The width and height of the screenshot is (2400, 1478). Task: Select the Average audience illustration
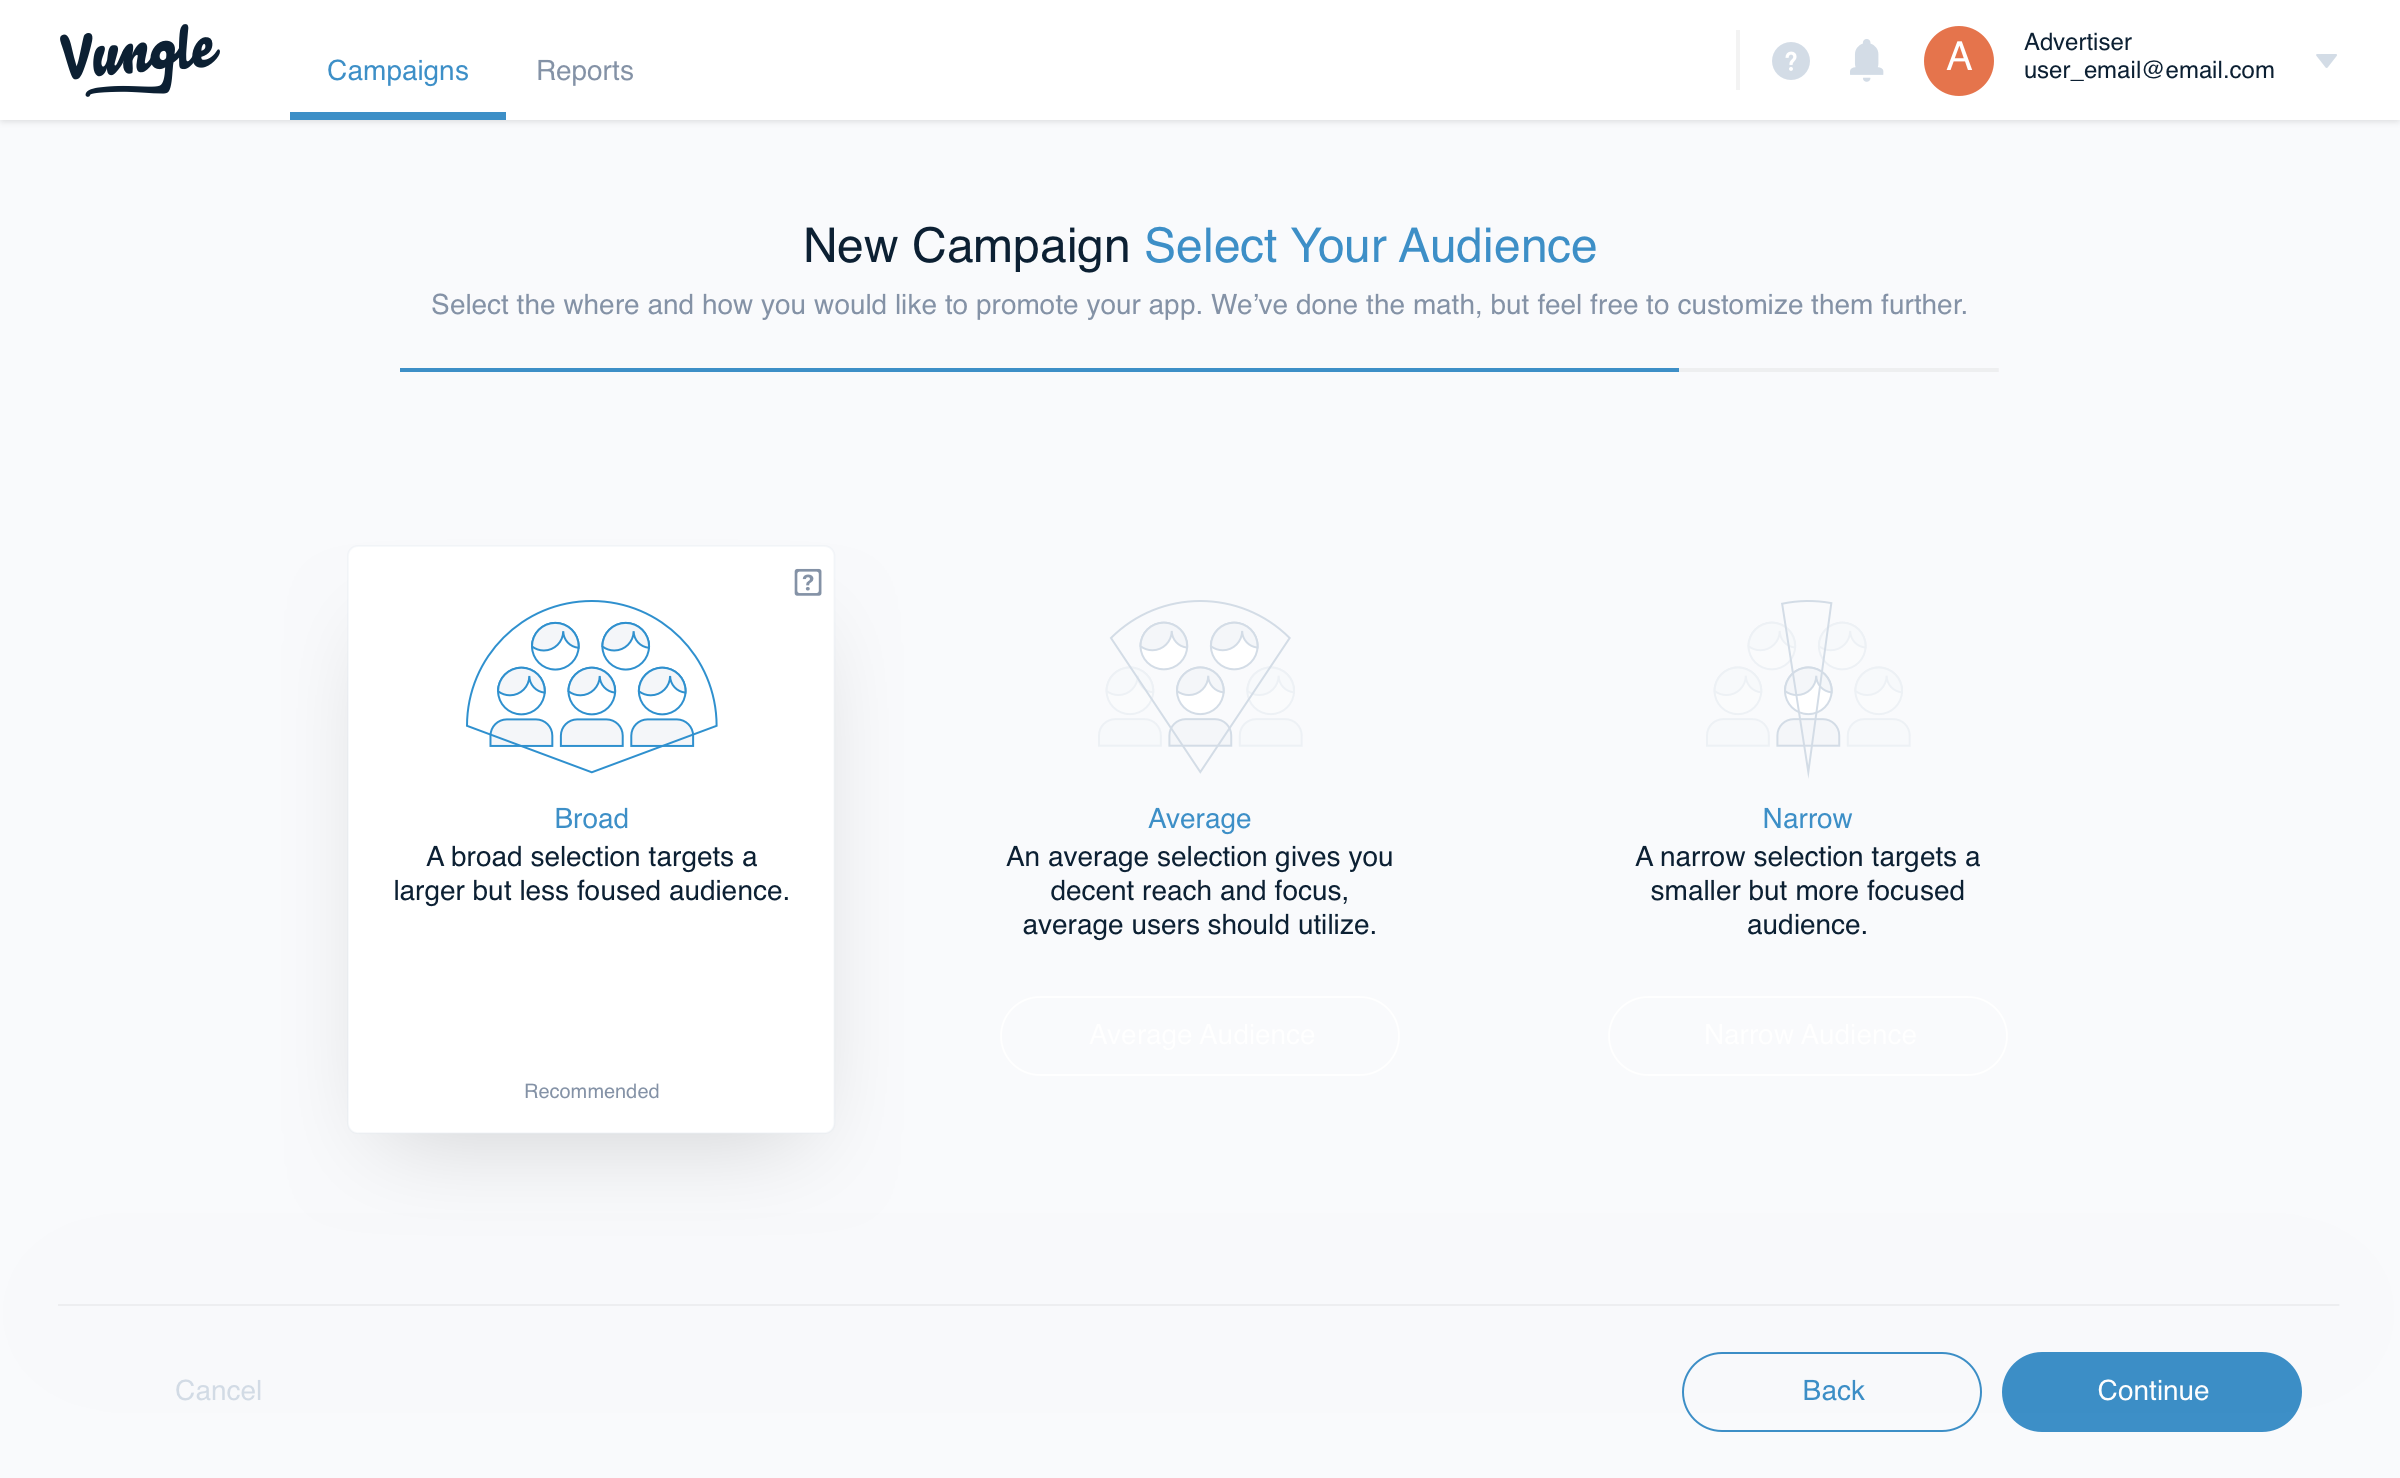(x=1200, y=686)
